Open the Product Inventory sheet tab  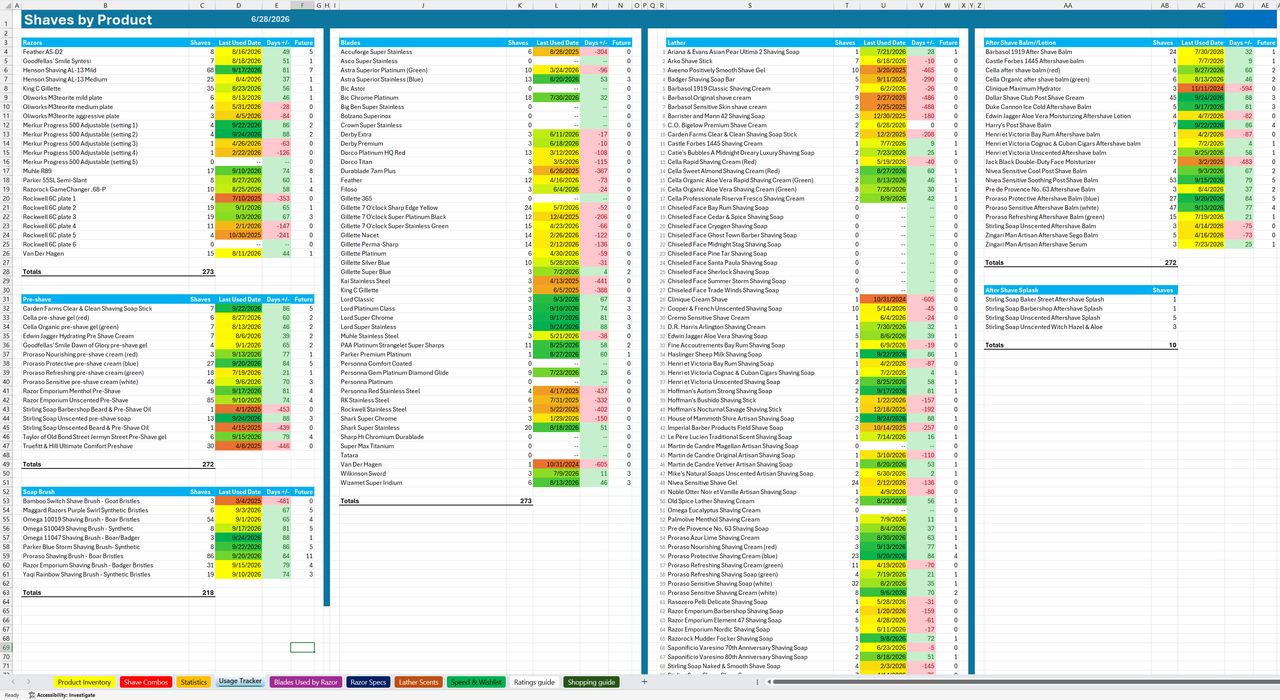tap(83, 682)
